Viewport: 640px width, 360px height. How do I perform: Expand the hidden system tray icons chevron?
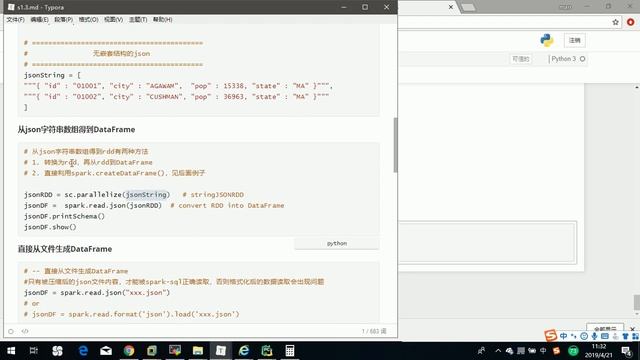click(498, 351)
